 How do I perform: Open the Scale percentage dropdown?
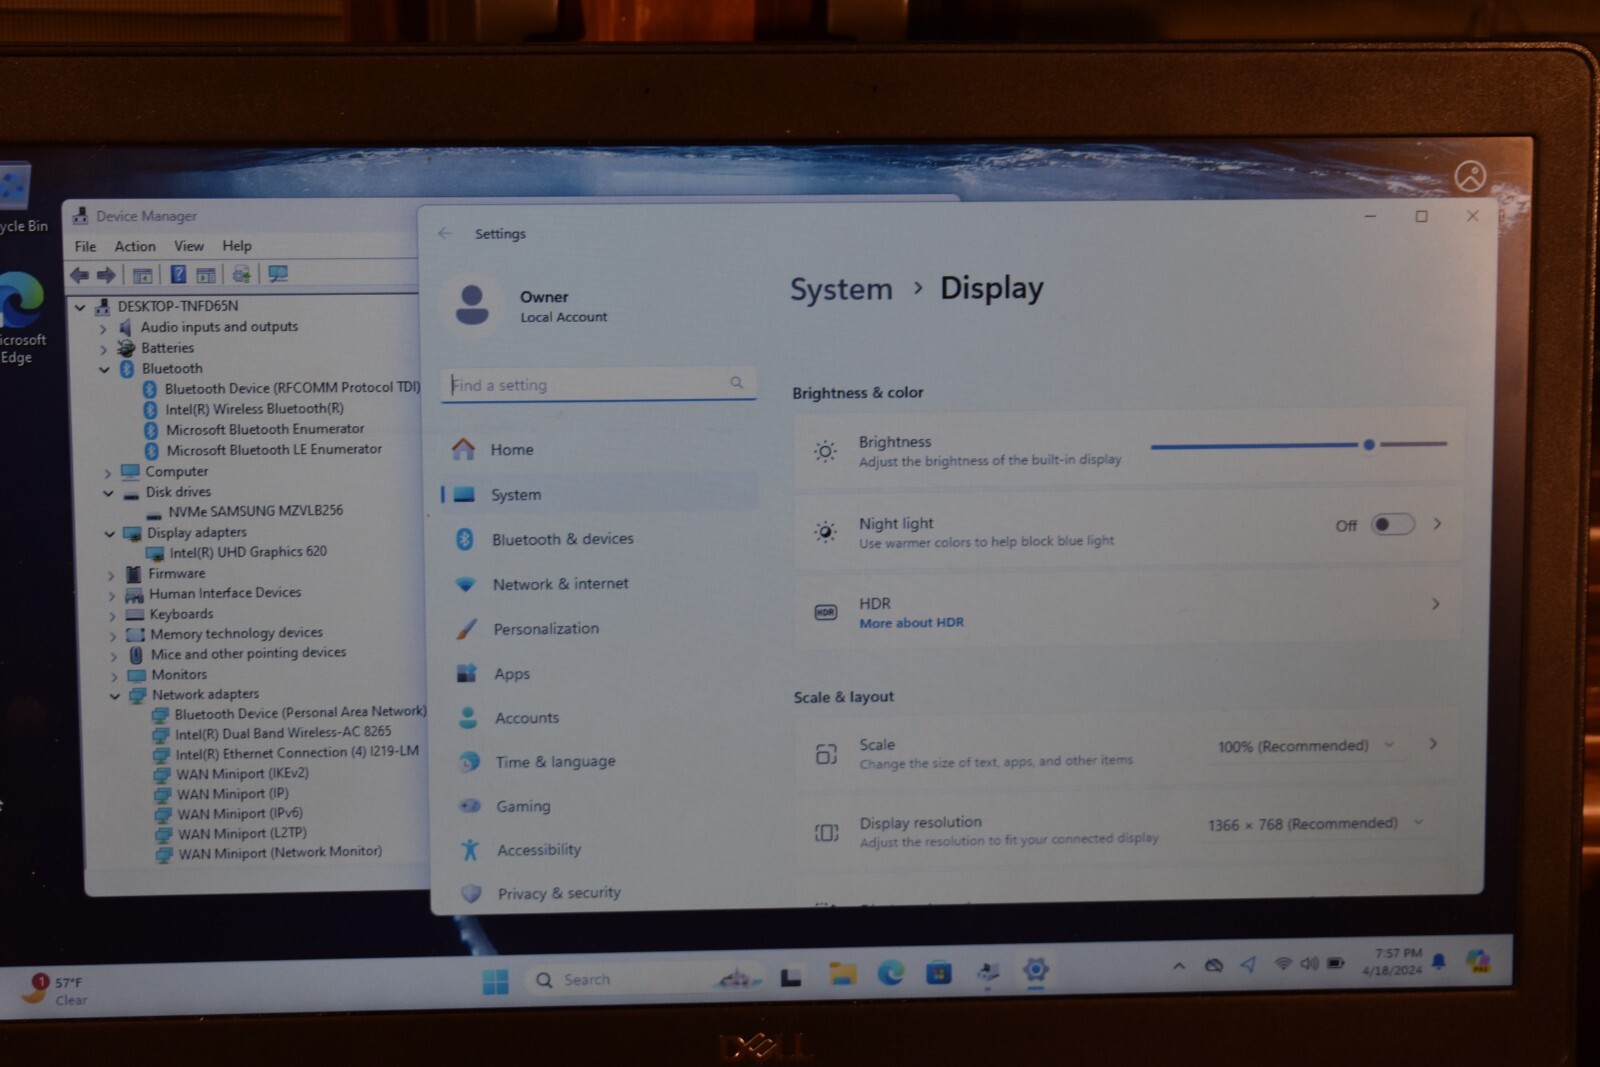[x=1306, y=746]
